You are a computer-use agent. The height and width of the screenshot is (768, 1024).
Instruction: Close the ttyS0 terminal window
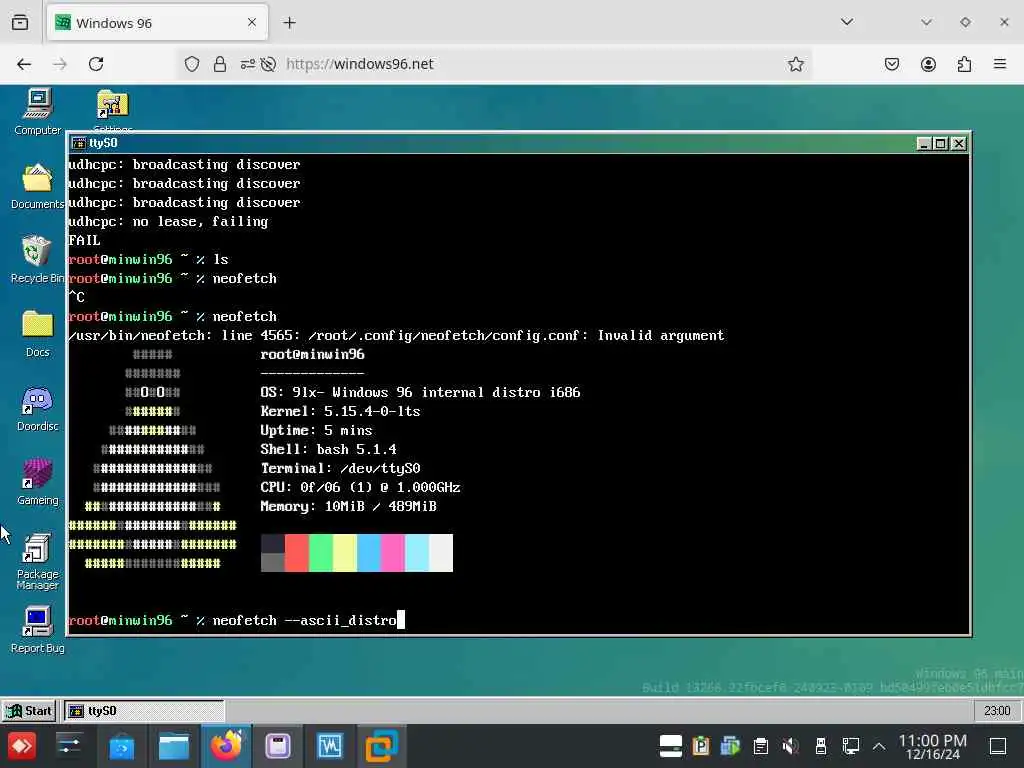(958, 143)
